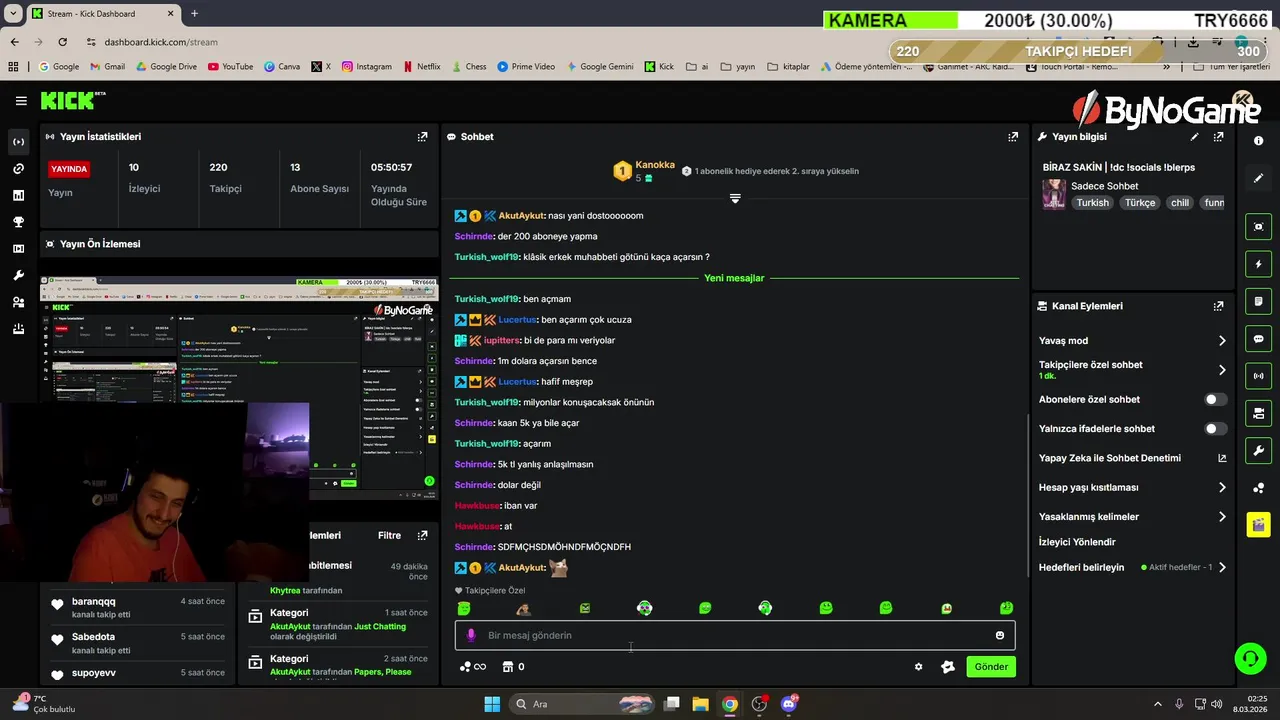The width and height of the screenshot is (1280, 720).
Task: Click the purple microphone icon in the message box
Action: point(471,635)
